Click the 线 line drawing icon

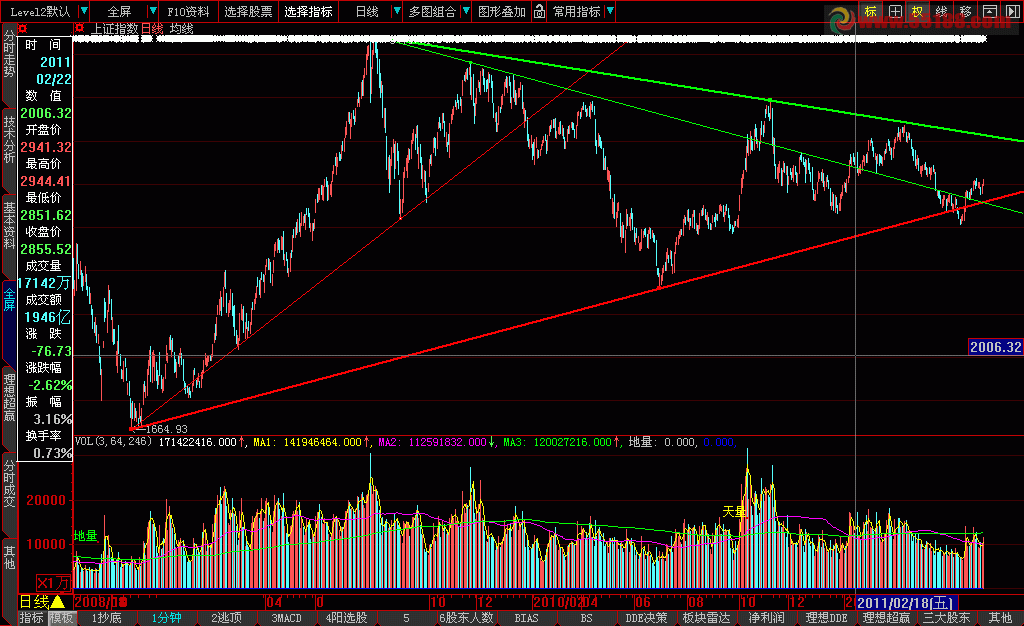coord(942,11)
